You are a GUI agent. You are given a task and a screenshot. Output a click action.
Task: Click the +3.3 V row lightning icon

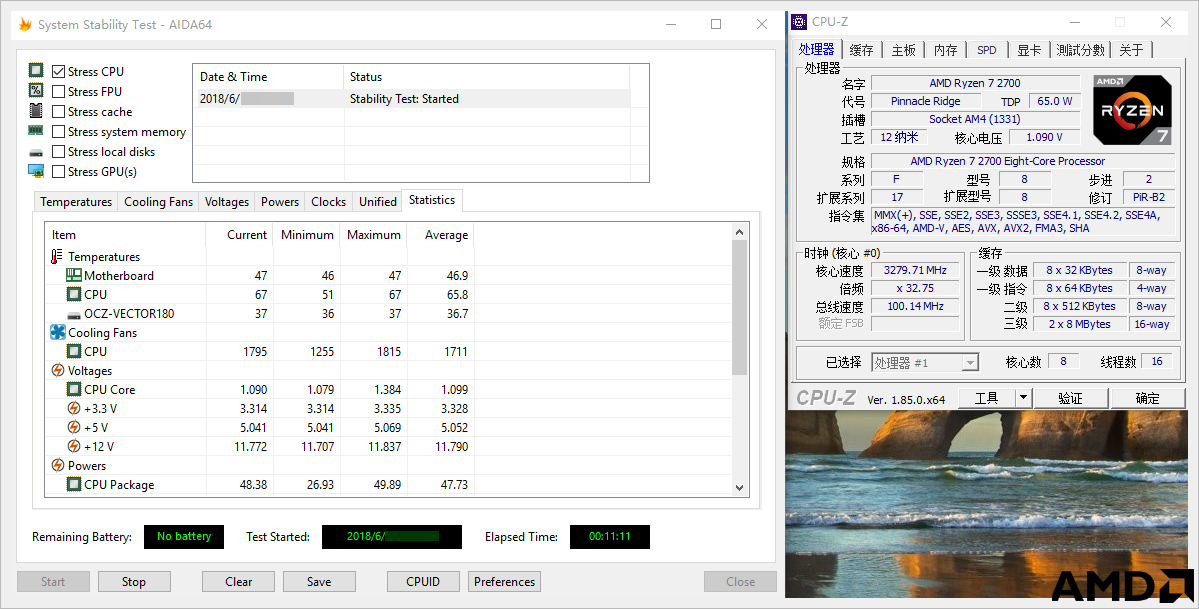[73, 409]
